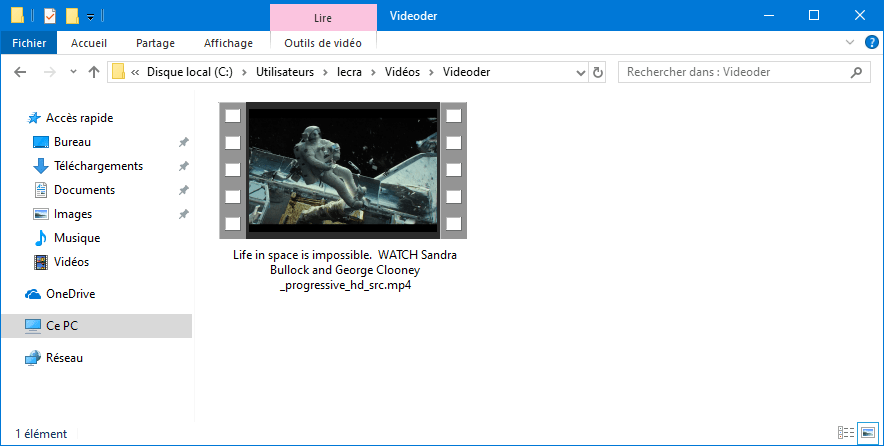Open Musique in navigation pane
The height and width of the screenshot is (446, 884).
pyautogui.click(x=77, y=238)
